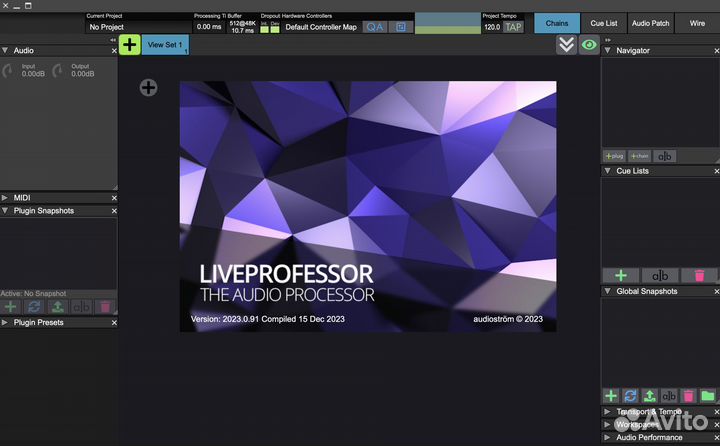
Task: Rename plugin snapshot with a|b icon
Action: 81,306
